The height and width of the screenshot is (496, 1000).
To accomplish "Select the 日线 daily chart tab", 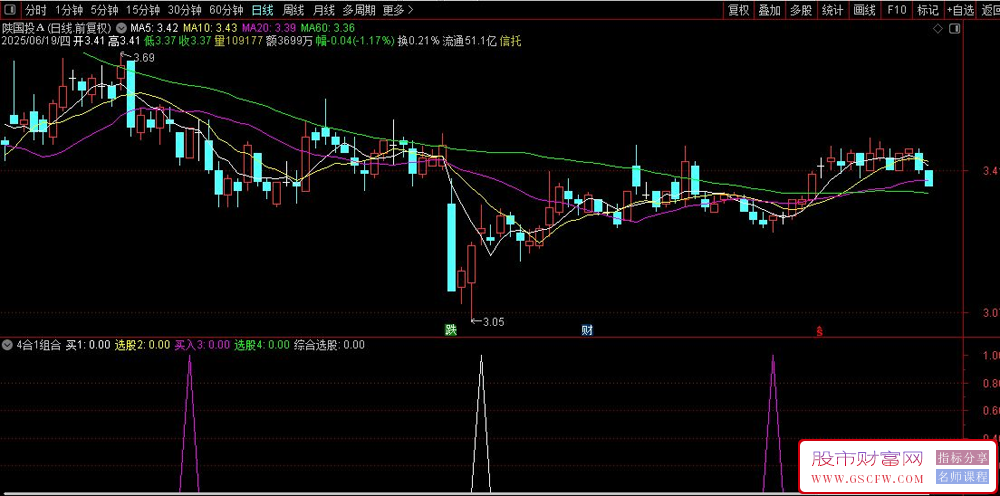I will click(x=262, y=10).
